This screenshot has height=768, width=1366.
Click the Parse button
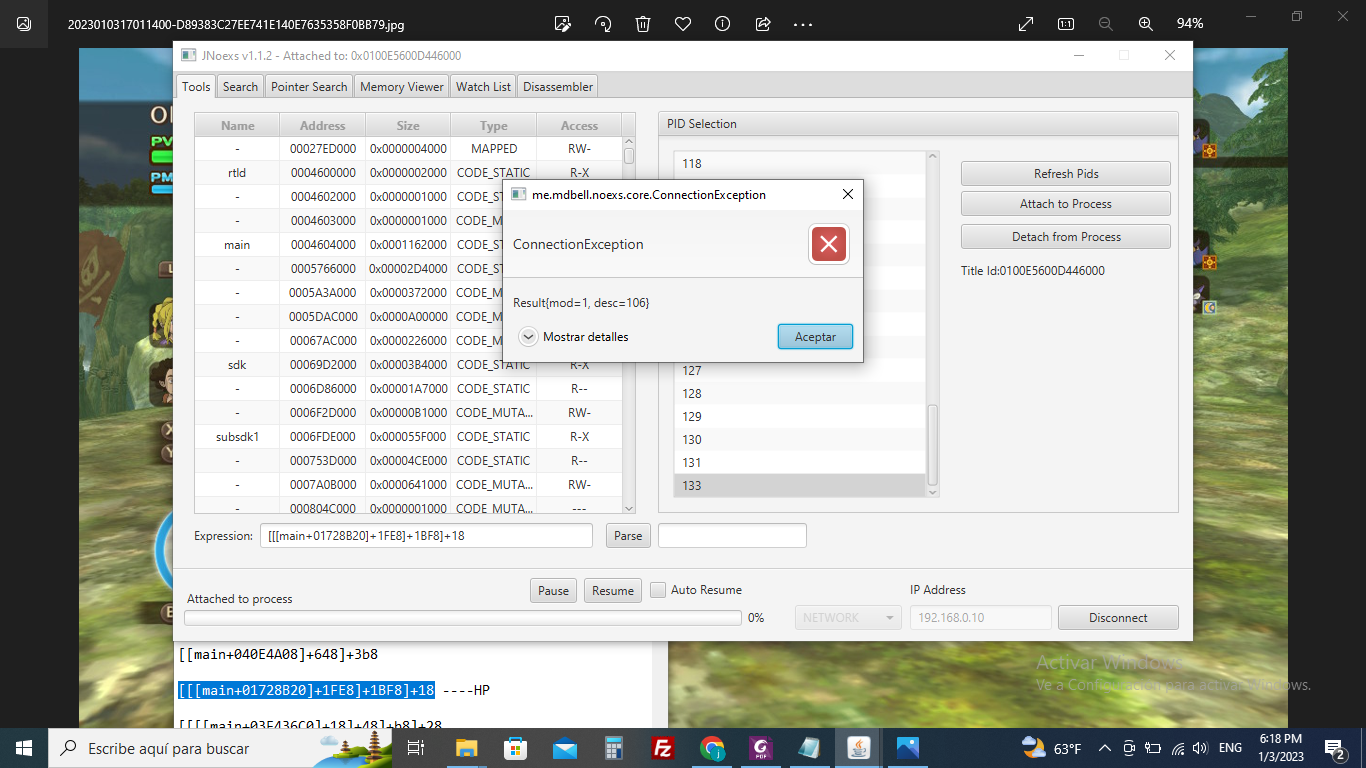[x=628, y=536]
